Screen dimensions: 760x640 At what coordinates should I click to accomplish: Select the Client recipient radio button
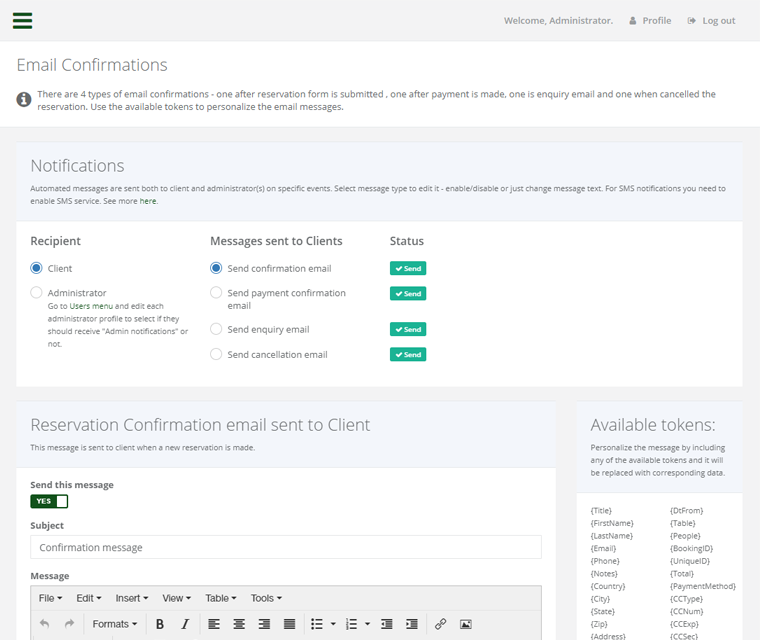[x=36, y=268]
